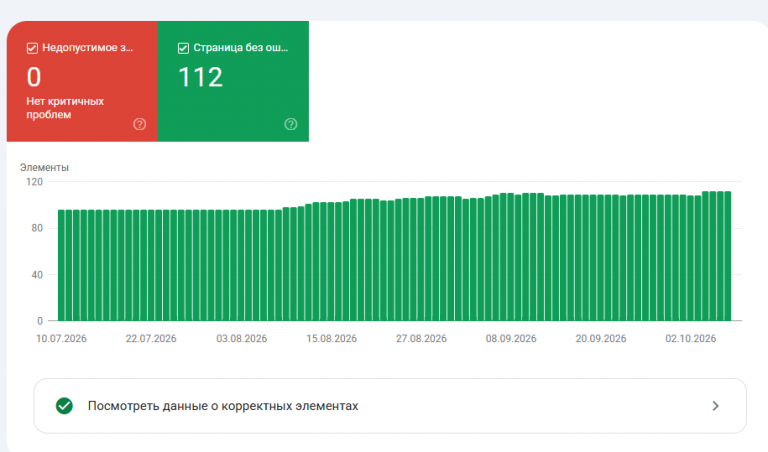Click the 15.08.2026 date label
The image size is (768, 452).
(332, 338)
